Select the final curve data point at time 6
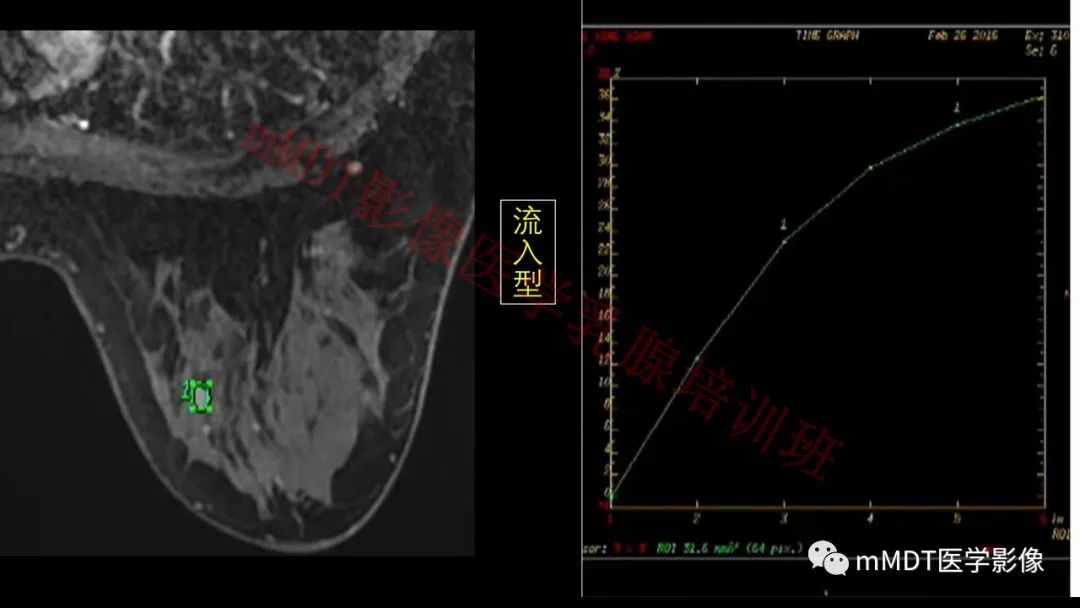 [1041, 98]
